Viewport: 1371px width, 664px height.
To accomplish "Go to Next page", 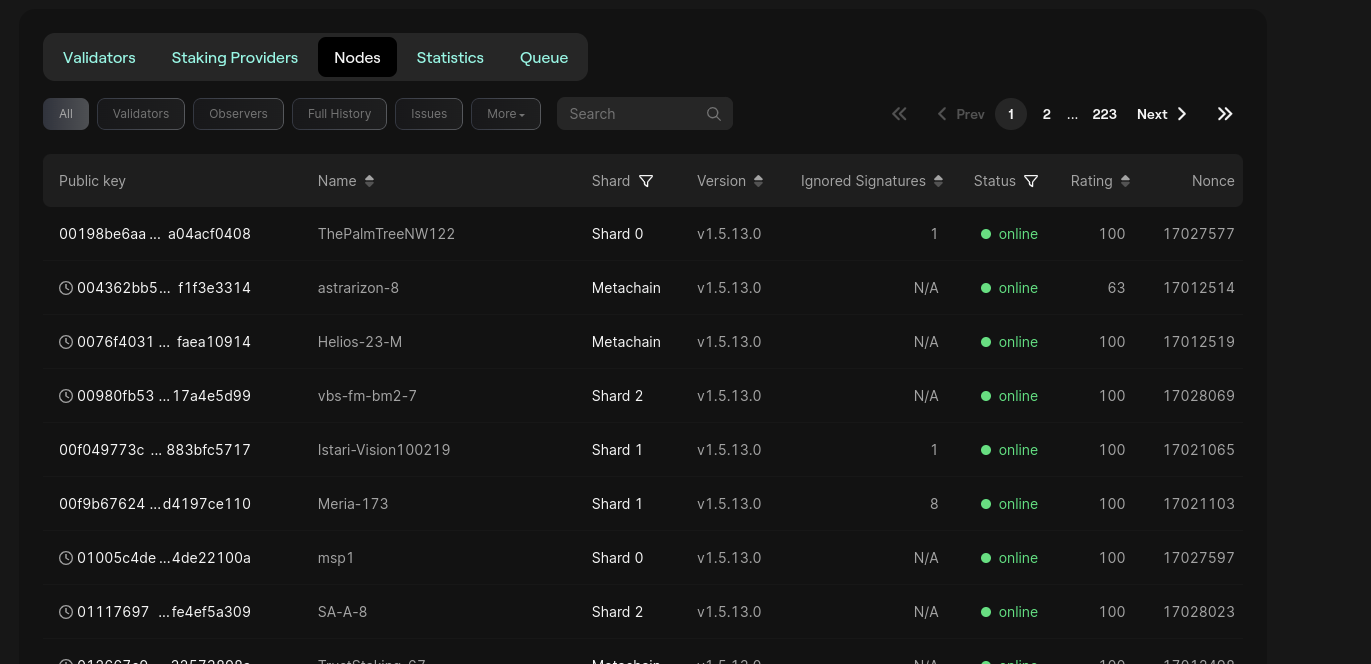I will click(1161, 114).
